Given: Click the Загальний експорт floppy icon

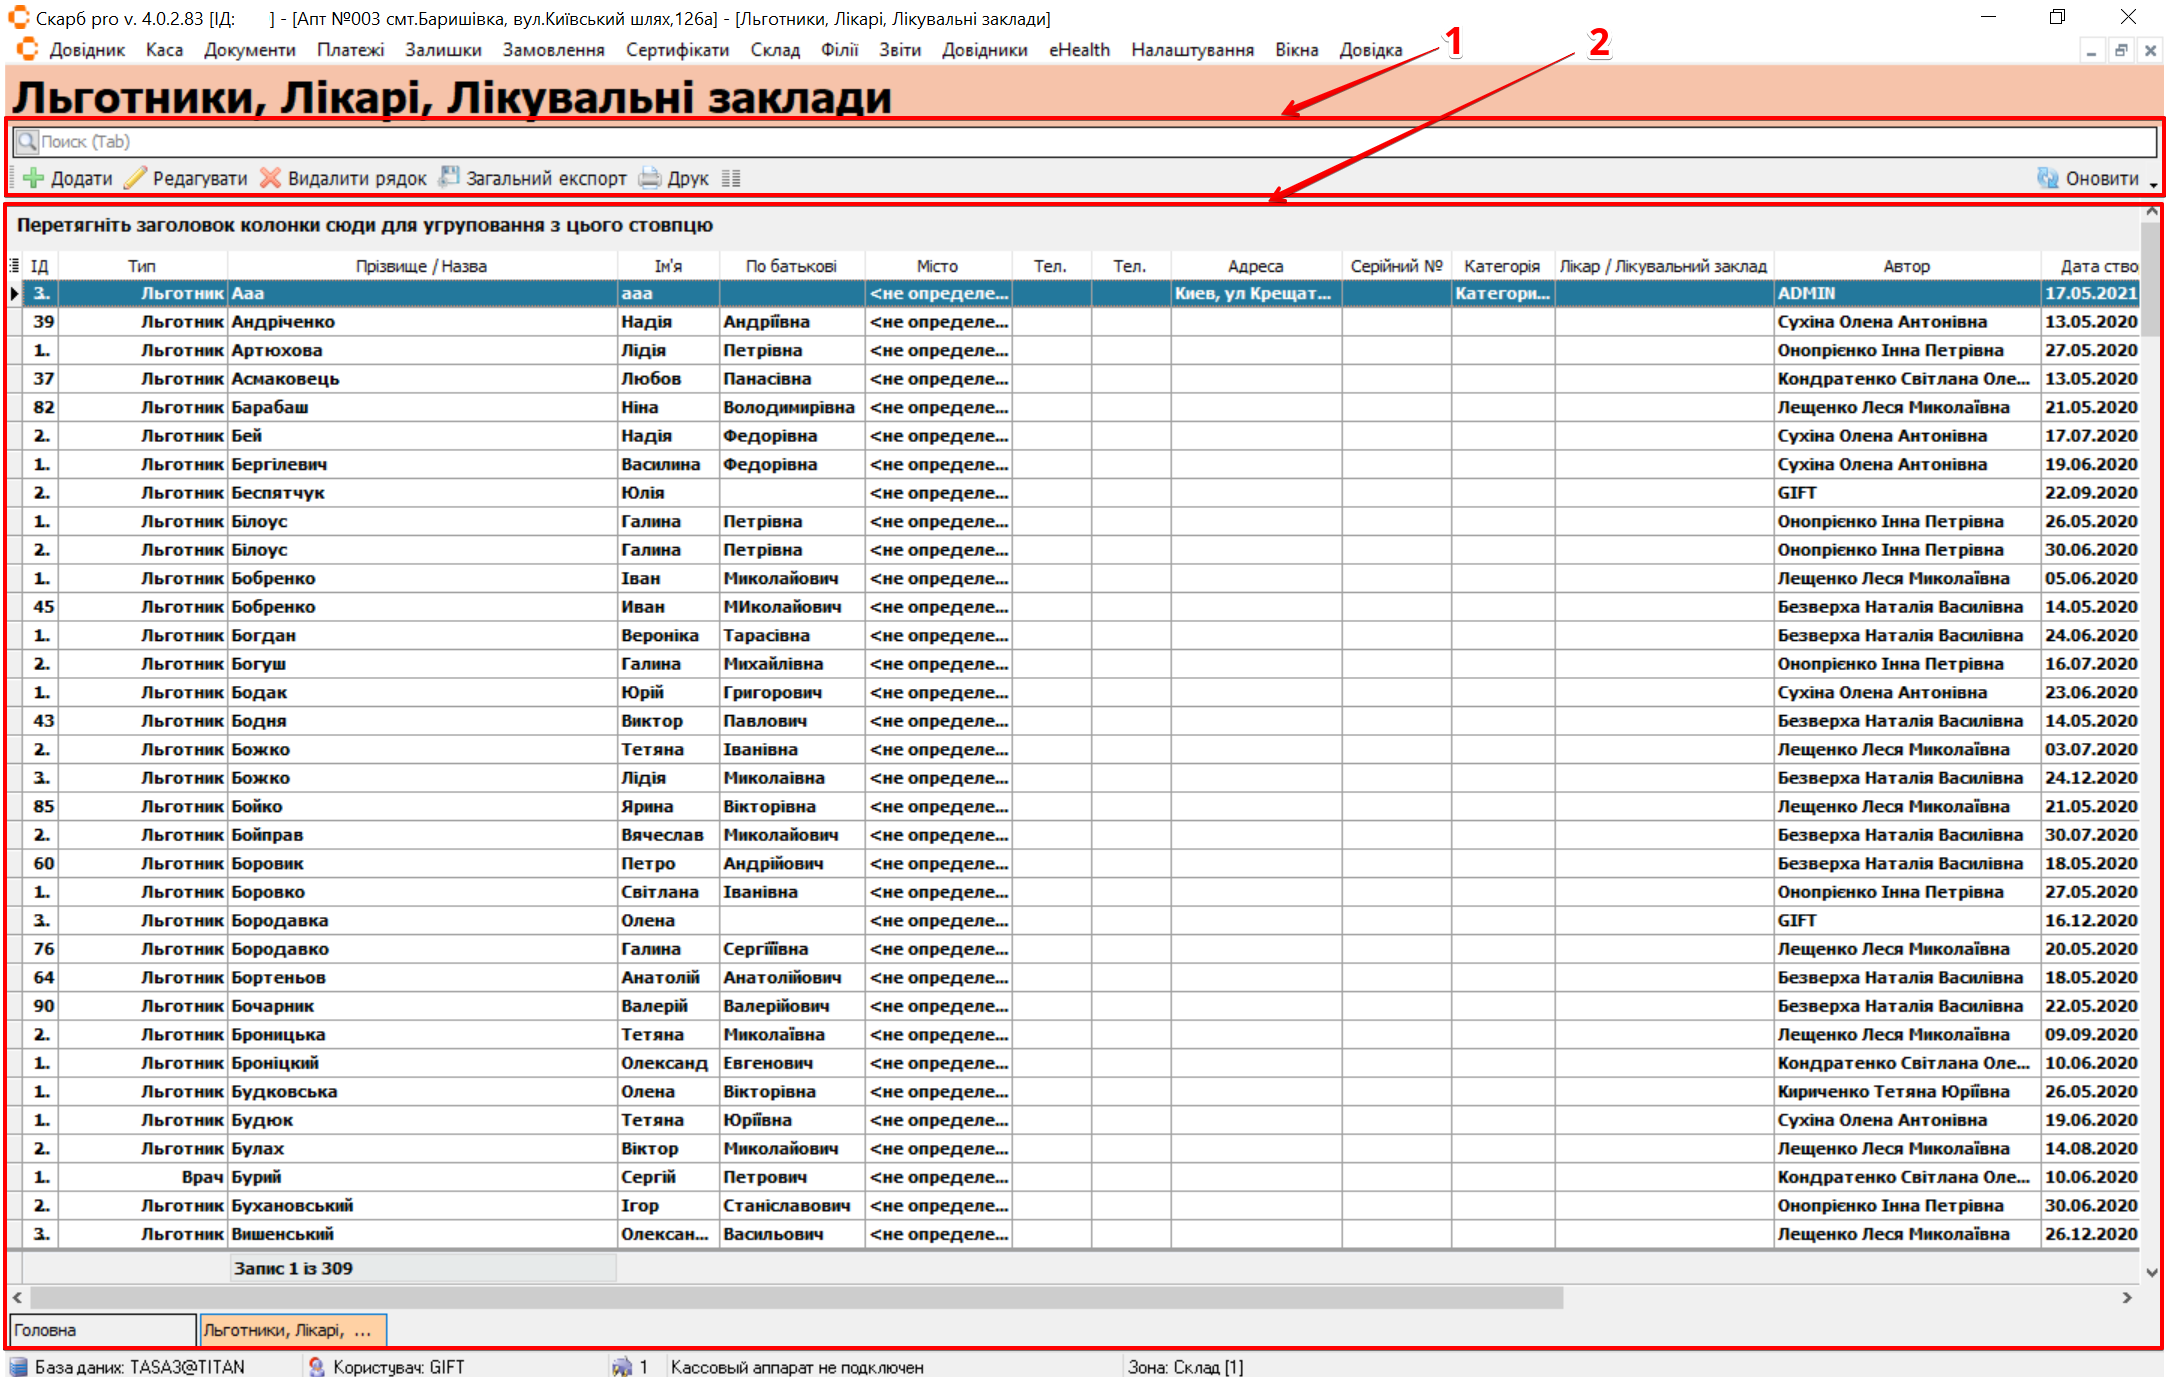Looking at the screenshot, I should pyautogui.click(x=450, y=177).
